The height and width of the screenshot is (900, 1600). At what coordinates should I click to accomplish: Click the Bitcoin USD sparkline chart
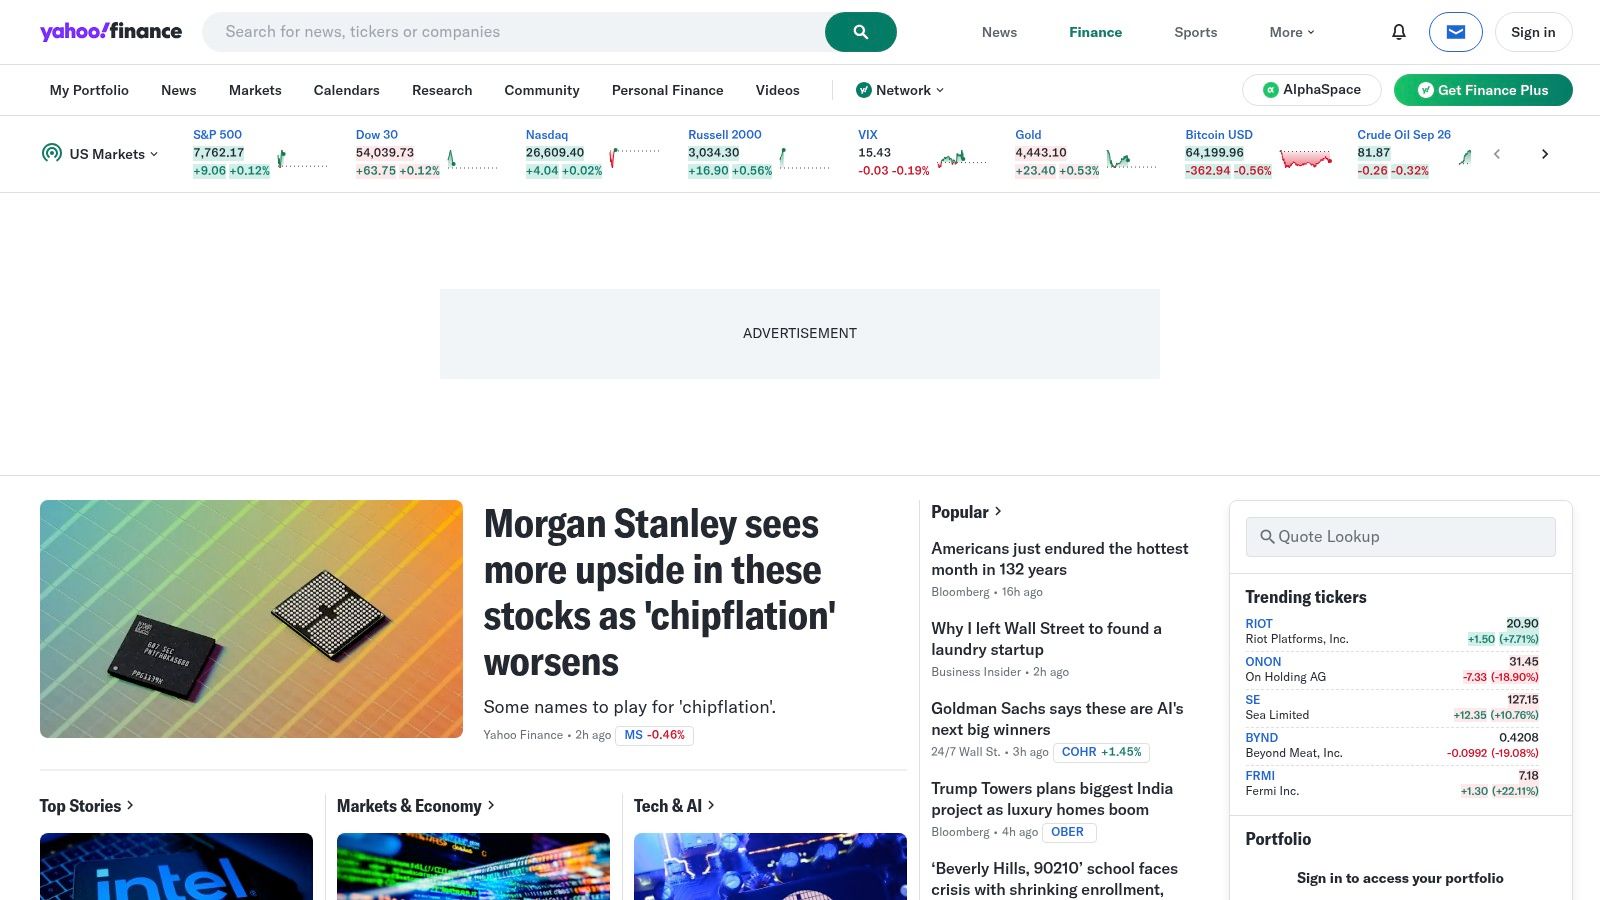click(x=1306, y=158)
